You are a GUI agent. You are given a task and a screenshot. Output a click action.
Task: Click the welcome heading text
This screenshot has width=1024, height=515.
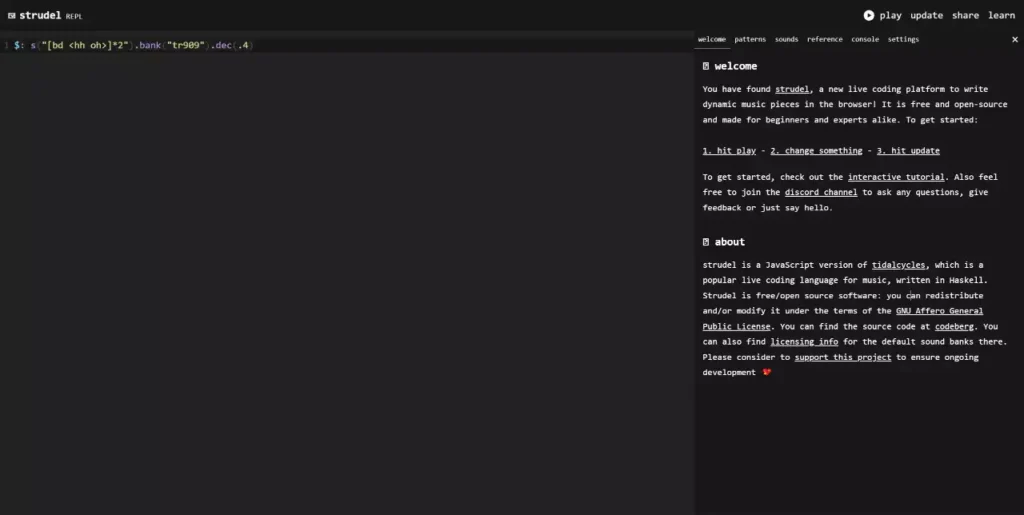point(736,66)
